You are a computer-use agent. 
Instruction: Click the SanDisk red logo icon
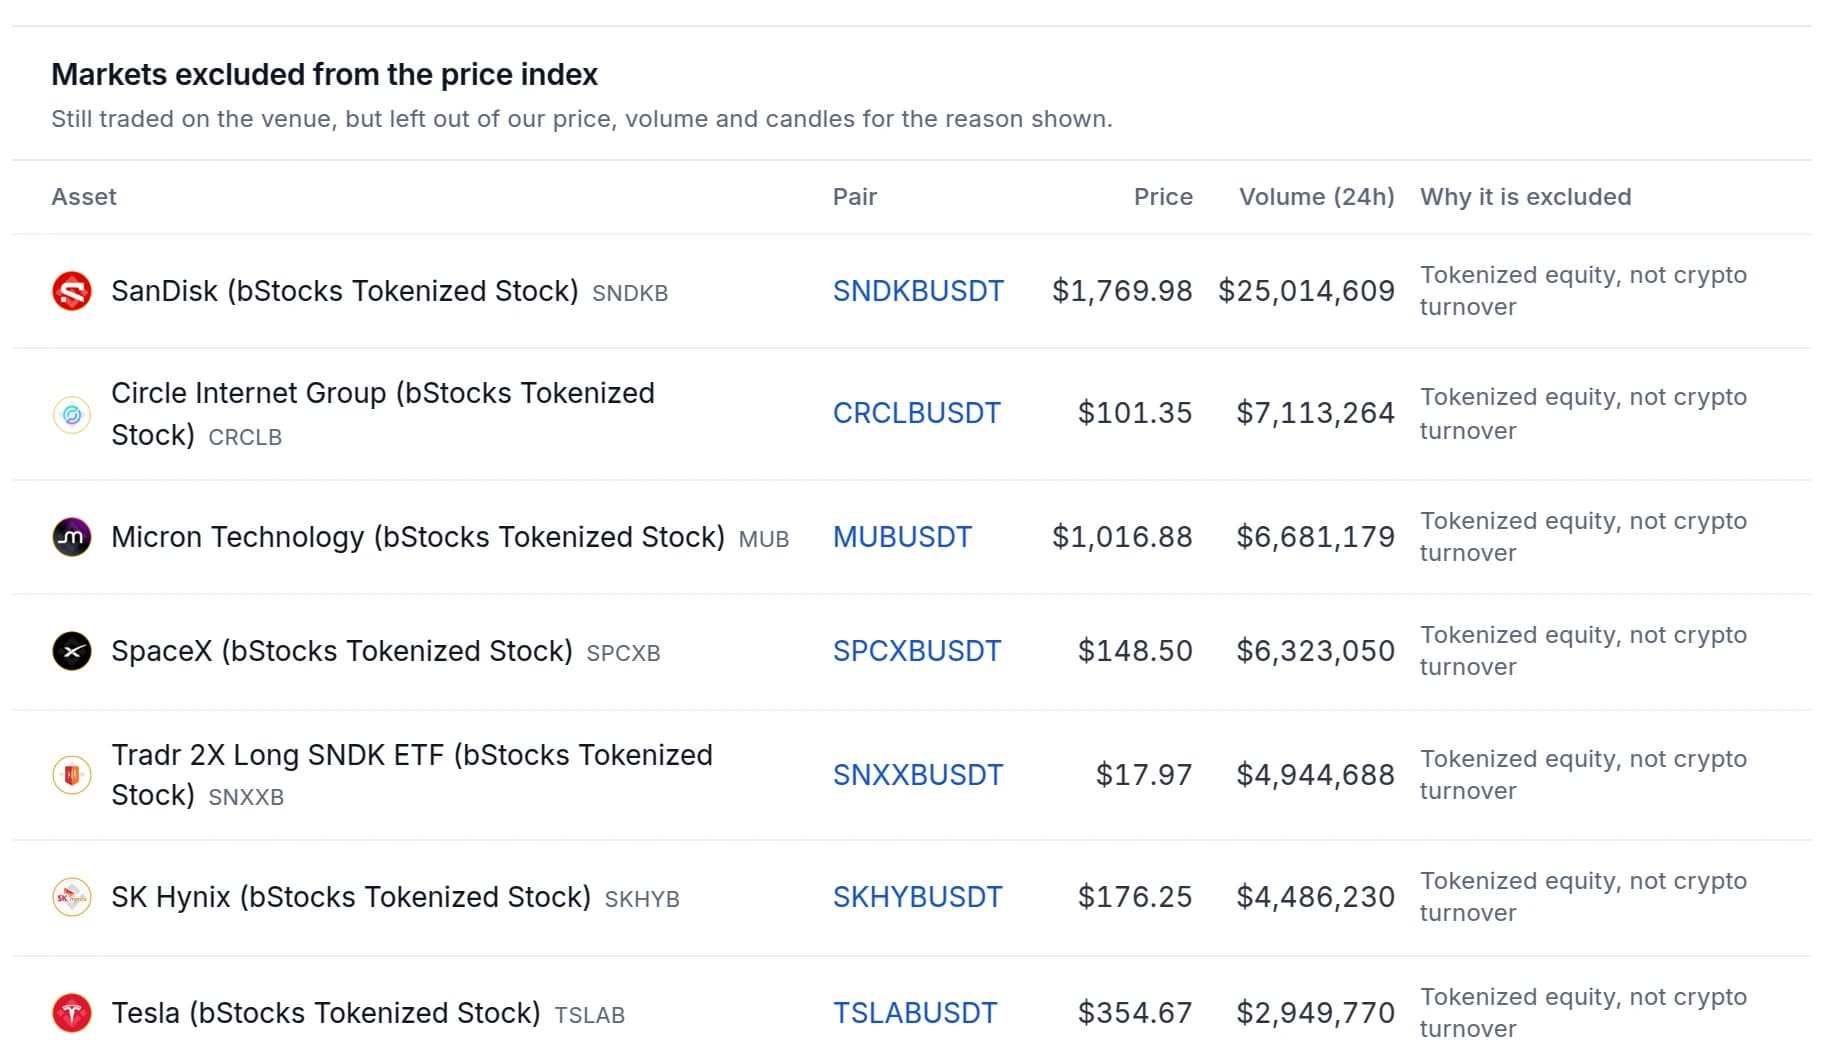[72, 291]
